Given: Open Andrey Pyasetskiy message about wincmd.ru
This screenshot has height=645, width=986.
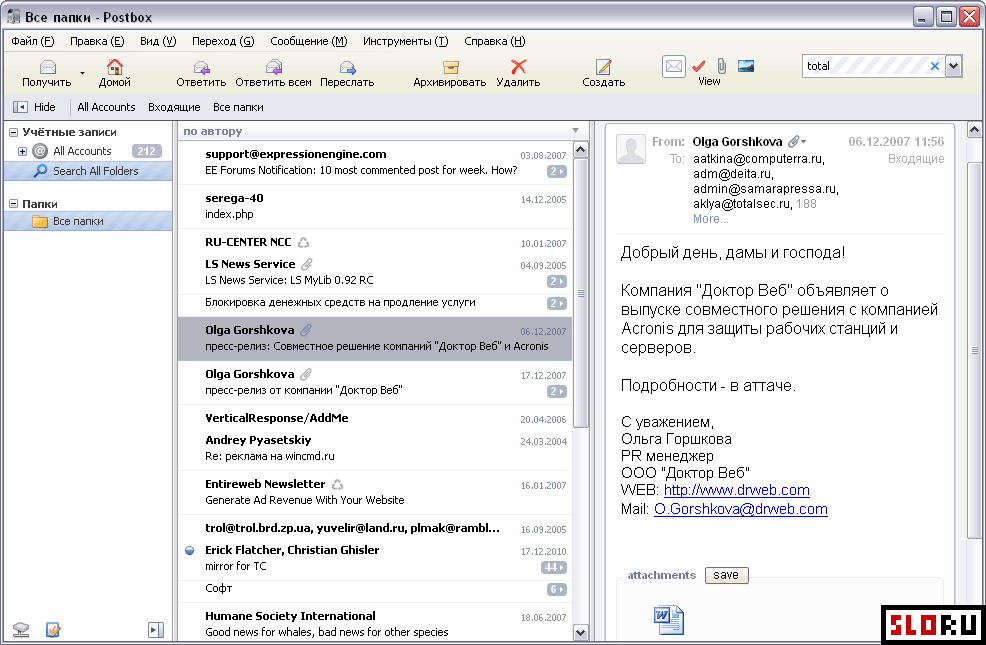Looking at the screenshot, I should tap(375, 448).
